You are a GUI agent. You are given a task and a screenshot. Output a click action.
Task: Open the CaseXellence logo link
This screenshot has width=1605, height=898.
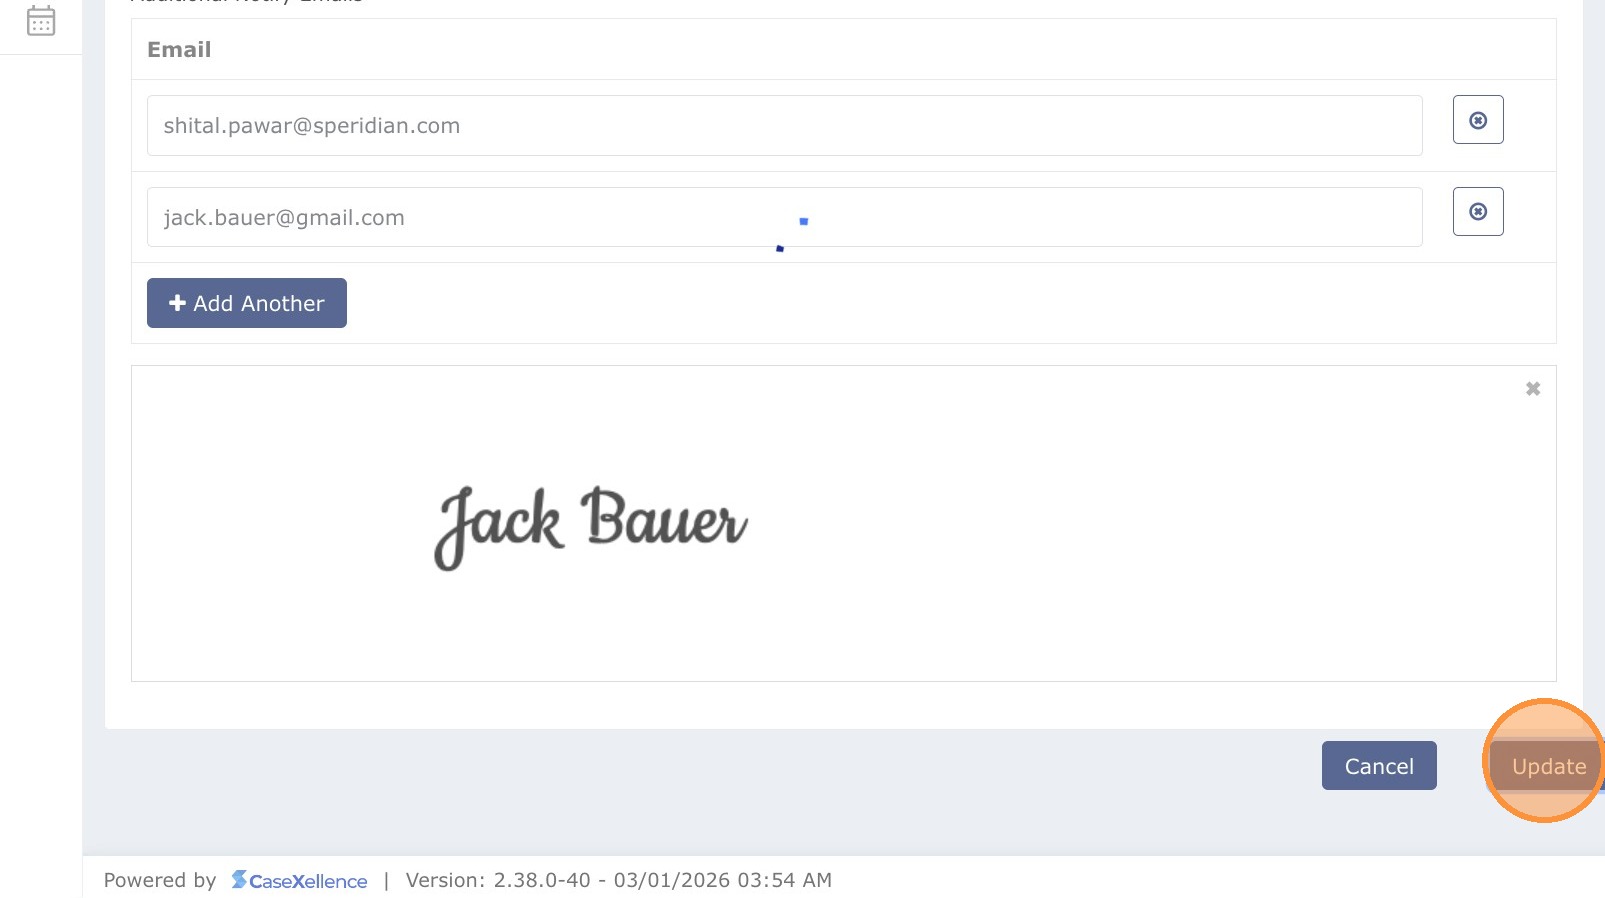click(300, 881)
